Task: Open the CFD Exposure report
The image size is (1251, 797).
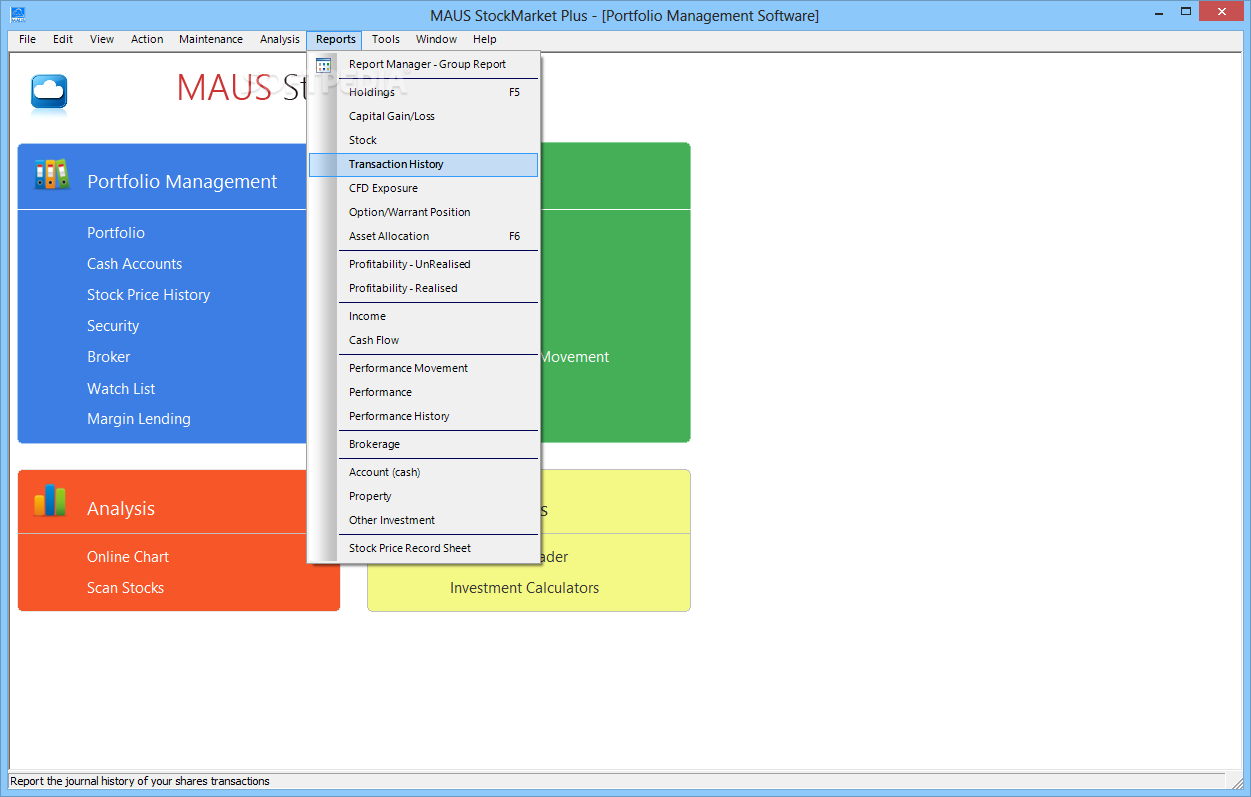Action: tap(423, 188)
